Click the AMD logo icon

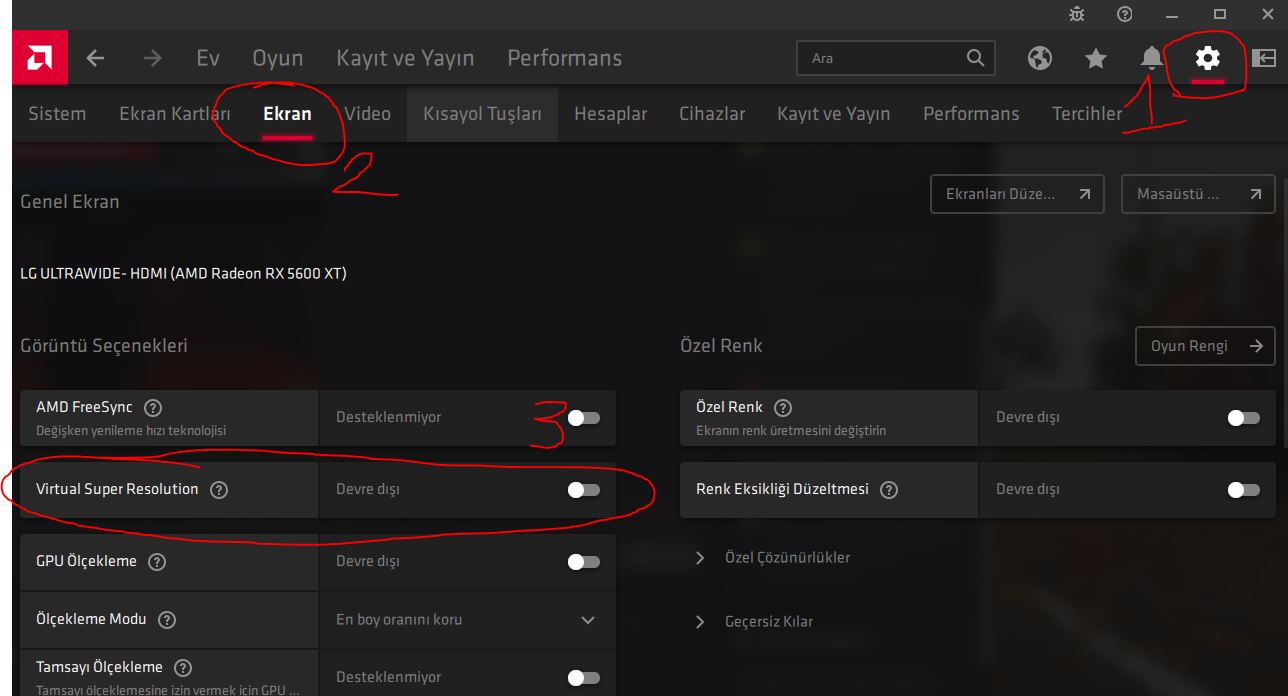[40, 58]
